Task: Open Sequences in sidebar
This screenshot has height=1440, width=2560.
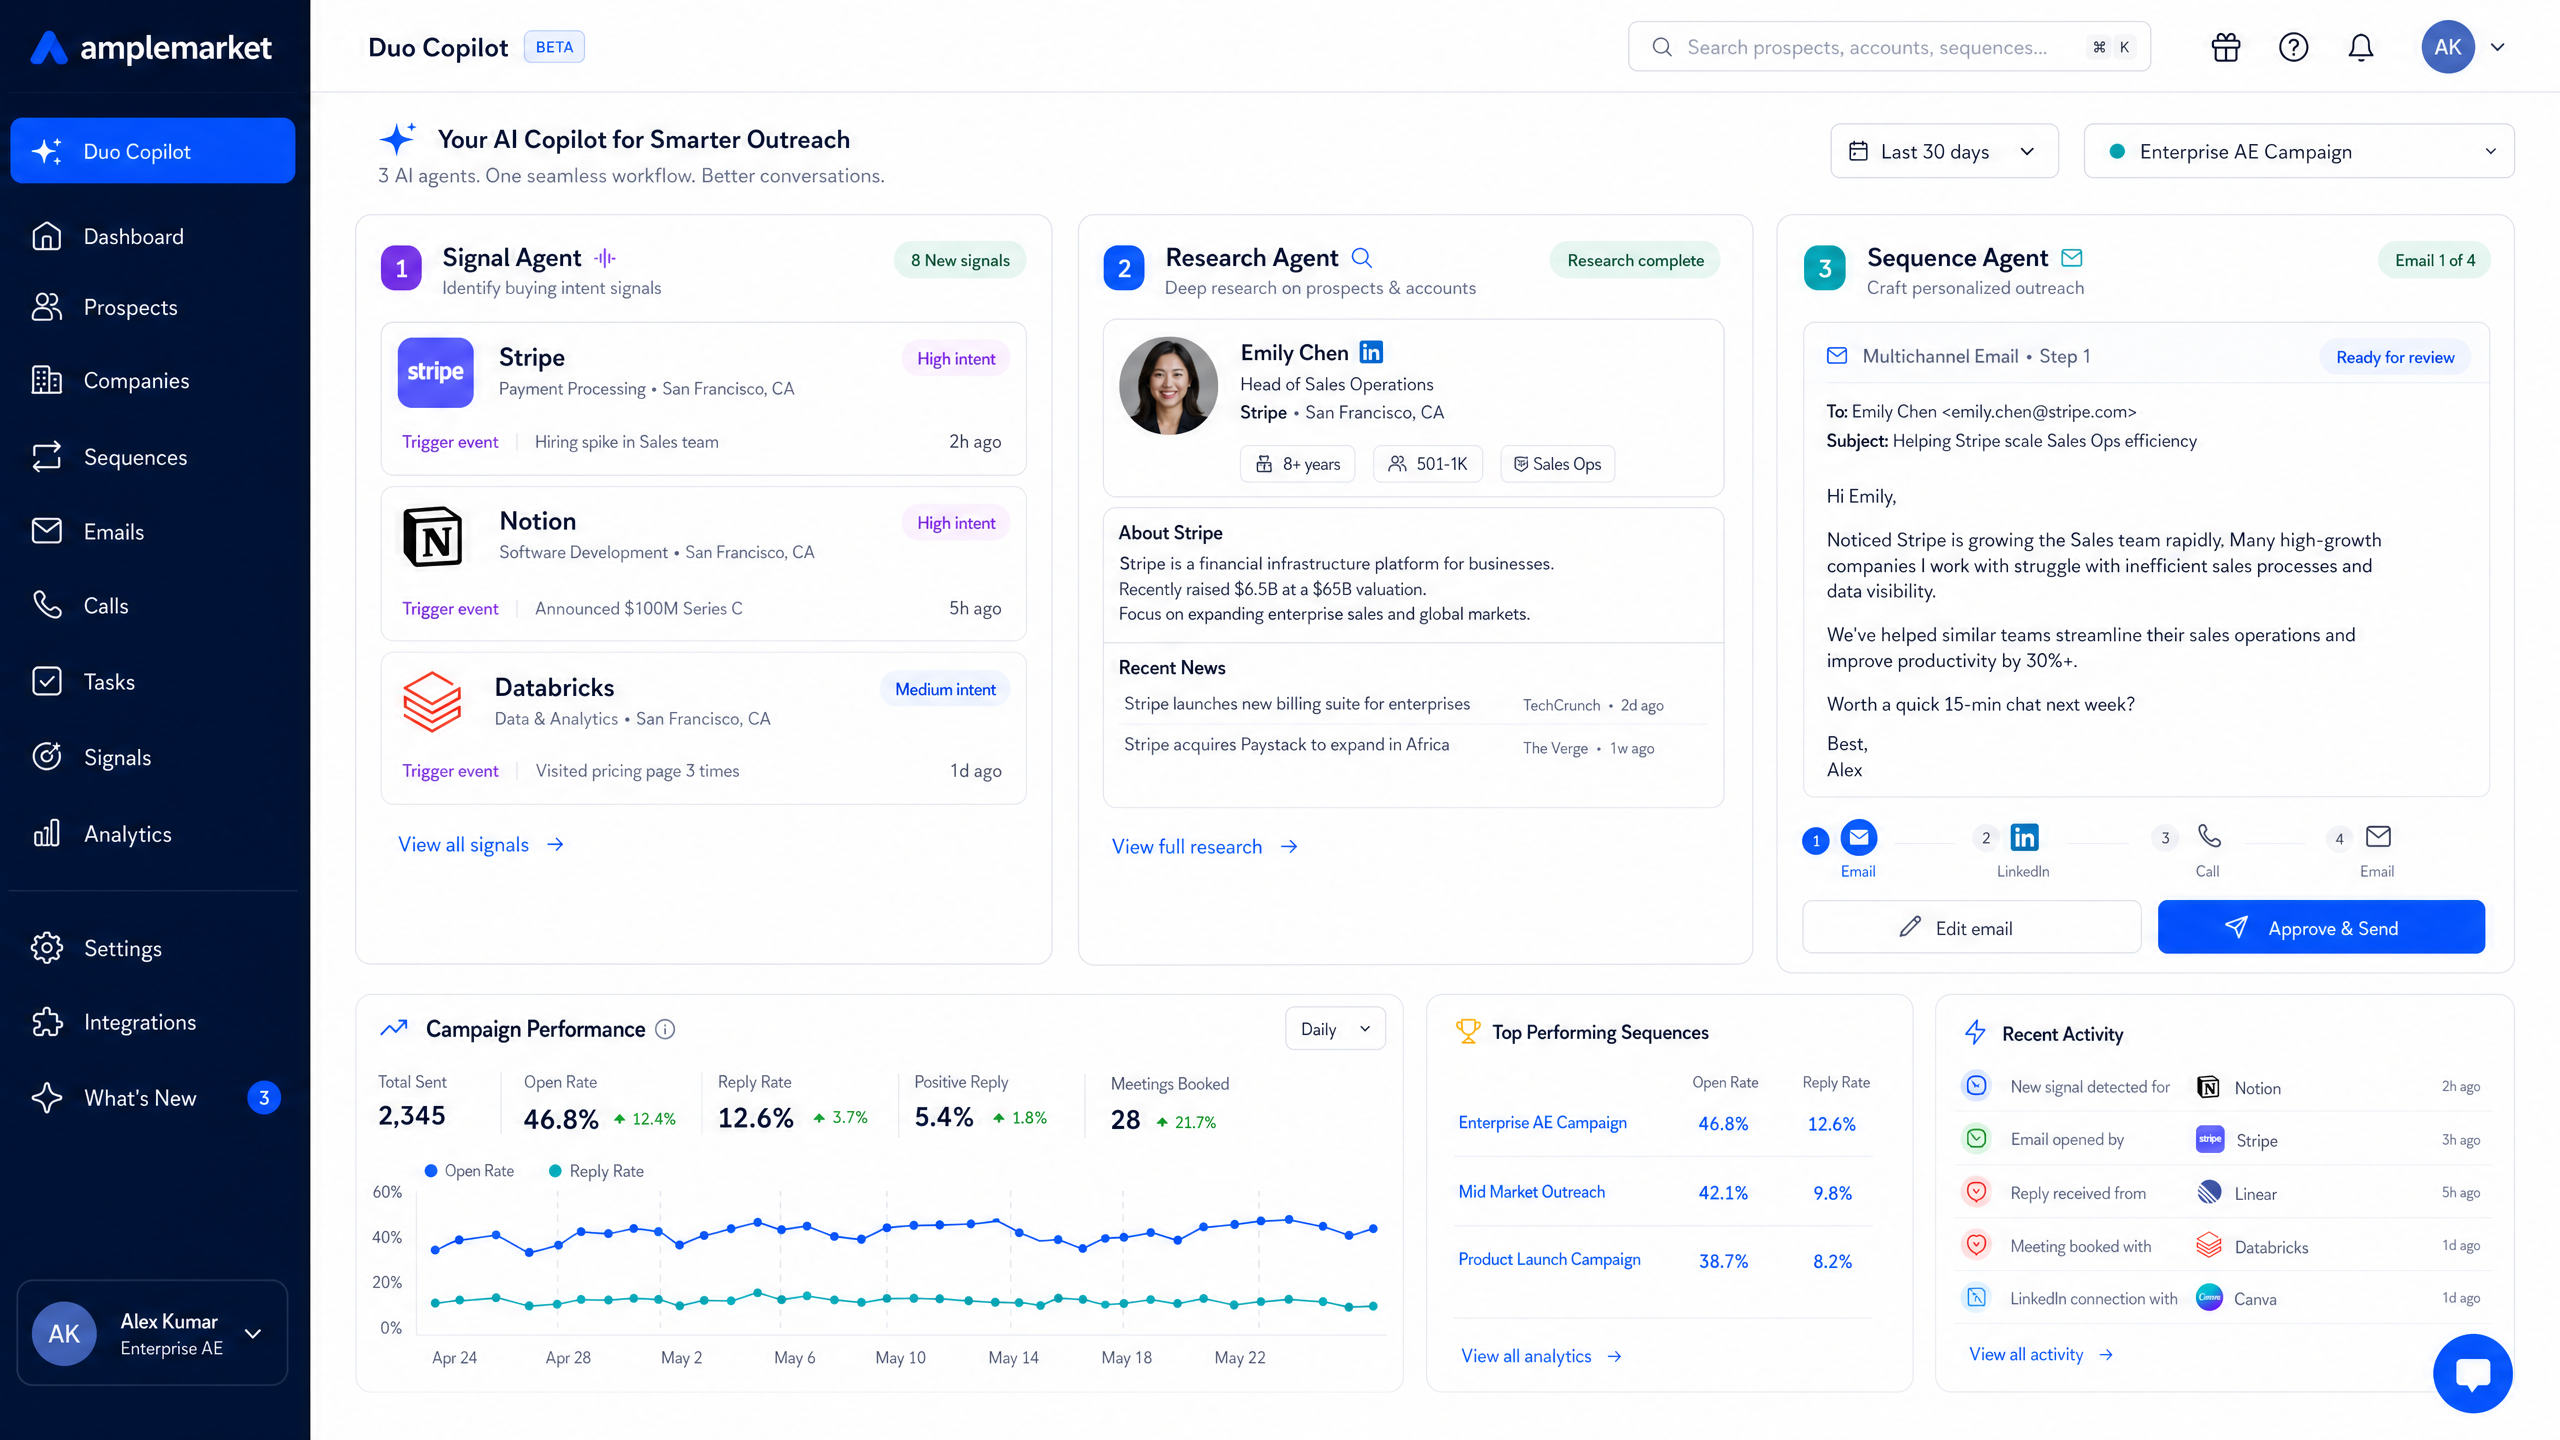Action: [x=152, y=457]
